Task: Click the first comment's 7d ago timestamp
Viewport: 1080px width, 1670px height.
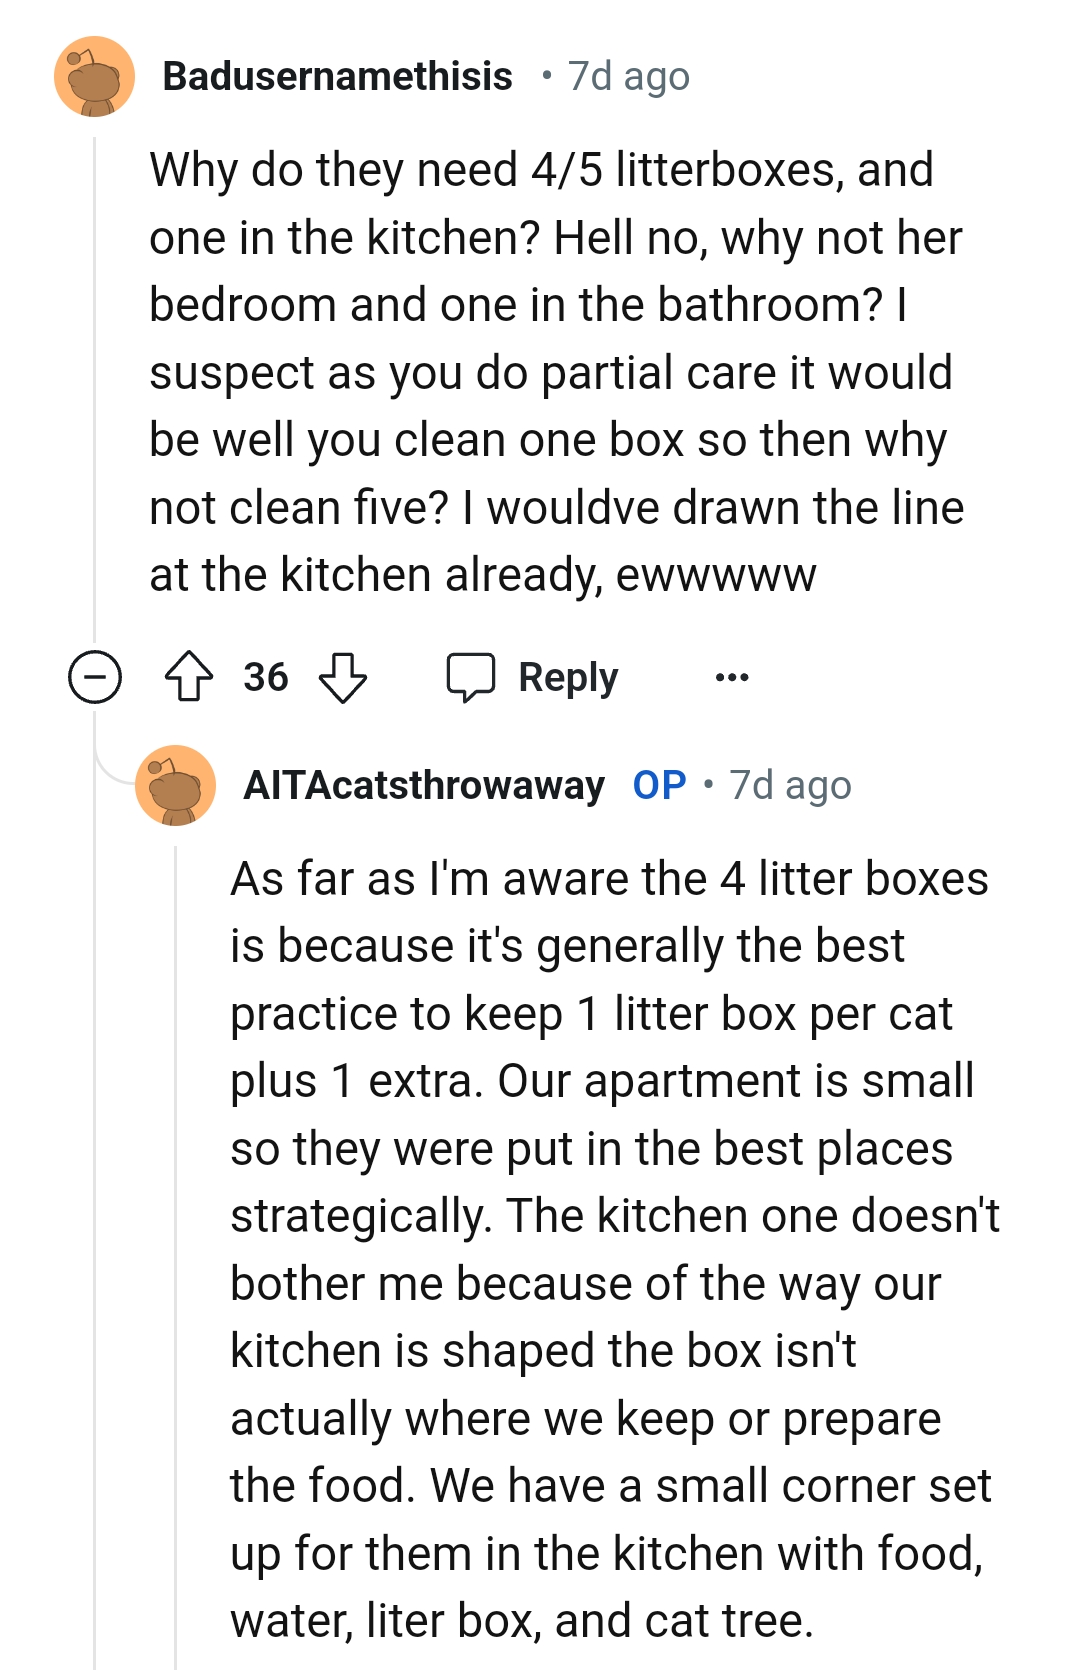Action: pos(629,77)
